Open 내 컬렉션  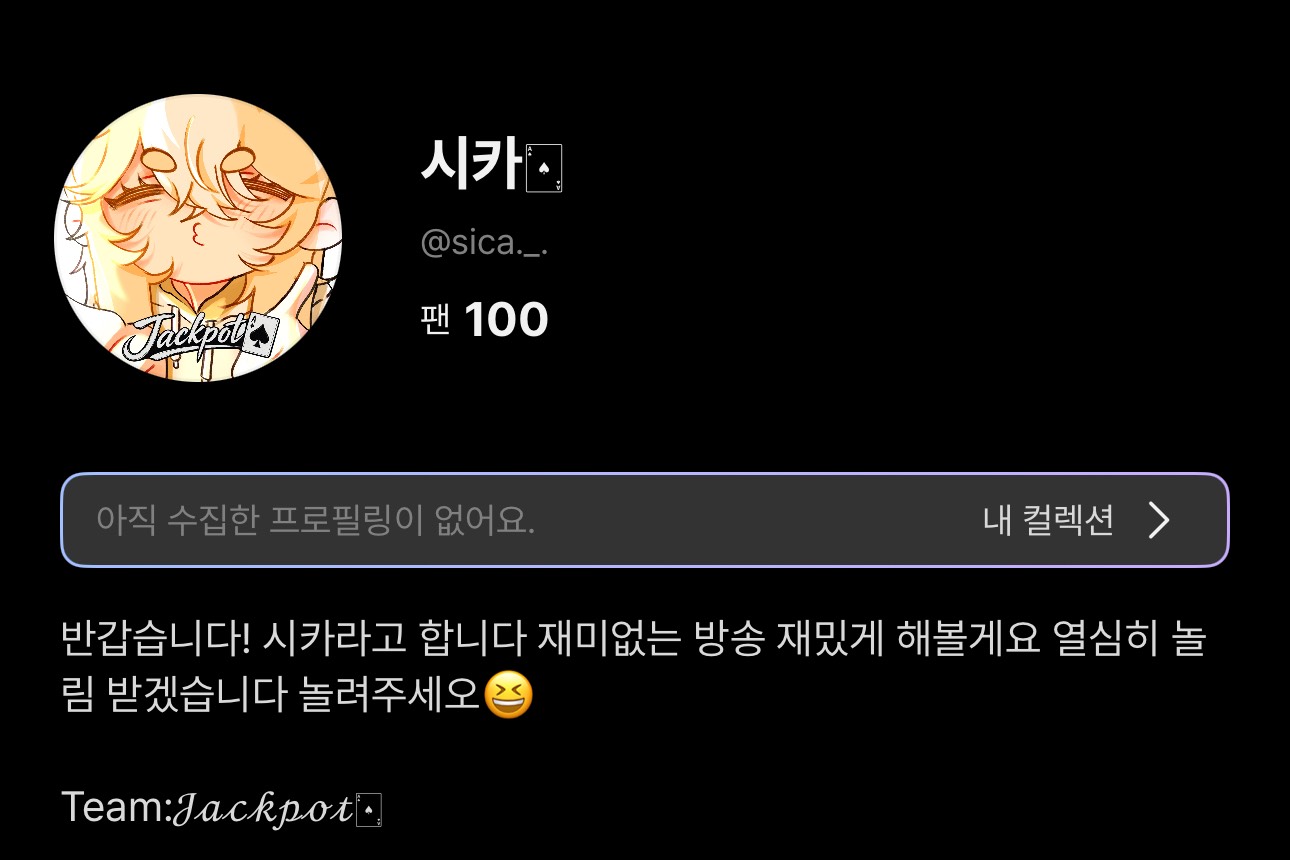(x=1048, y=520)
